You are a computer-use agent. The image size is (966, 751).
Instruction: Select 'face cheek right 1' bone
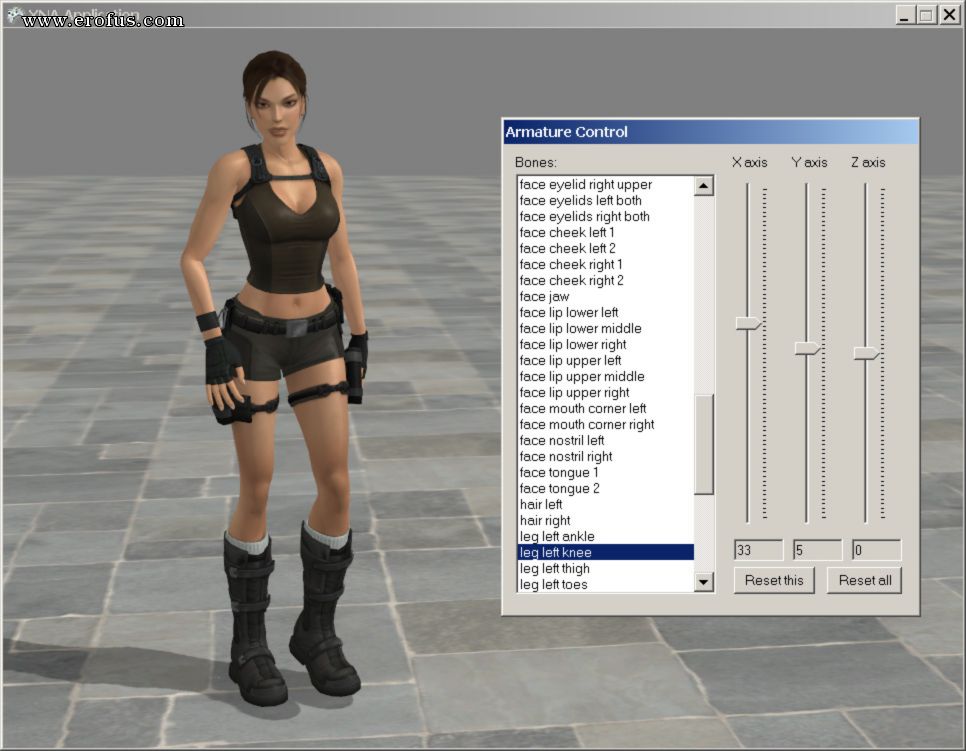tap(606, 264)
